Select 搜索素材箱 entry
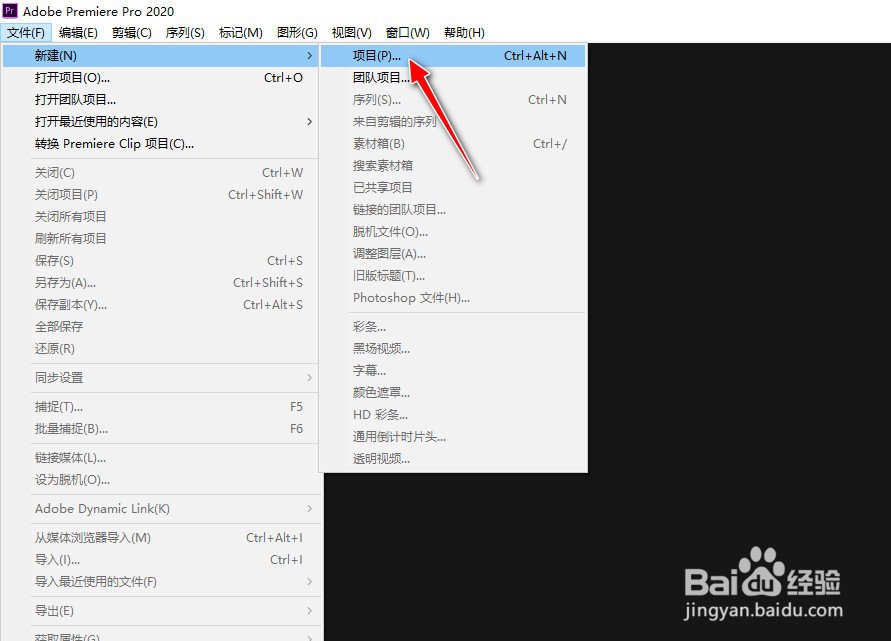The height and width of the screenshot is (641, 891). tap(453, 165)
